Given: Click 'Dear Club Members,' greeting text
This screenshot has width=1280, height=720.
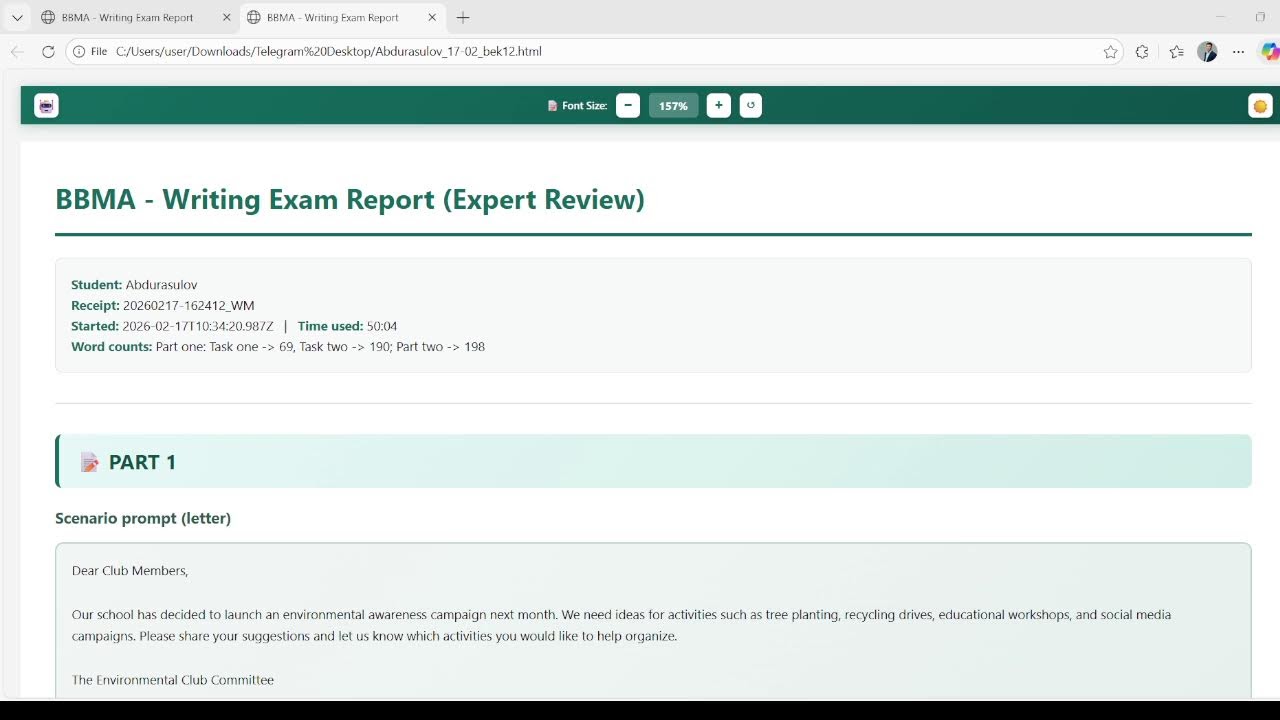Looking at the screenshot, I should coord(130,571).
